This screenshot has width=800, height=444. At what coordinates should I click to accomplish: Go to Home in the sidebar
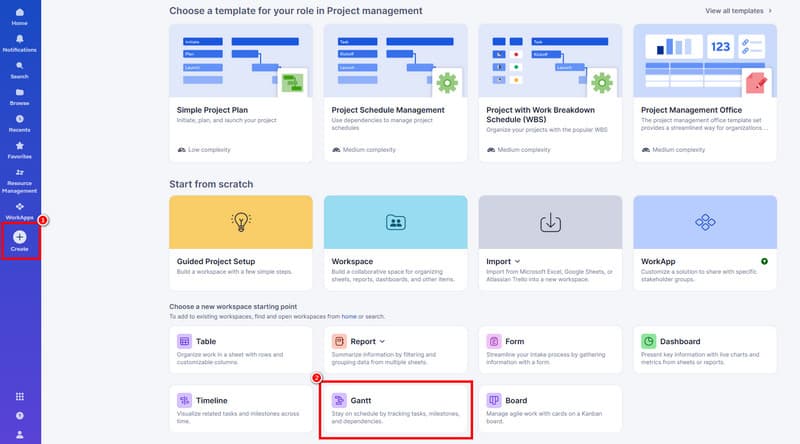coord(19,16)
